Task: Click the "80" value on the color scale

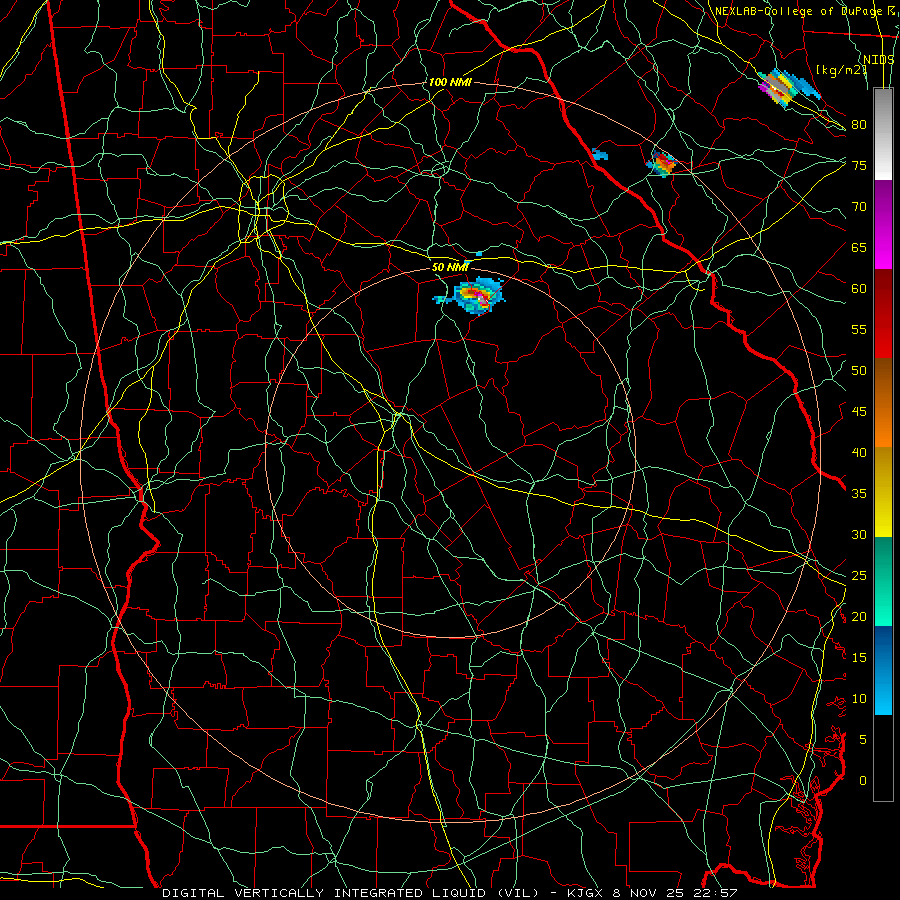Action: pyautogui.click(x=859, y=125)
